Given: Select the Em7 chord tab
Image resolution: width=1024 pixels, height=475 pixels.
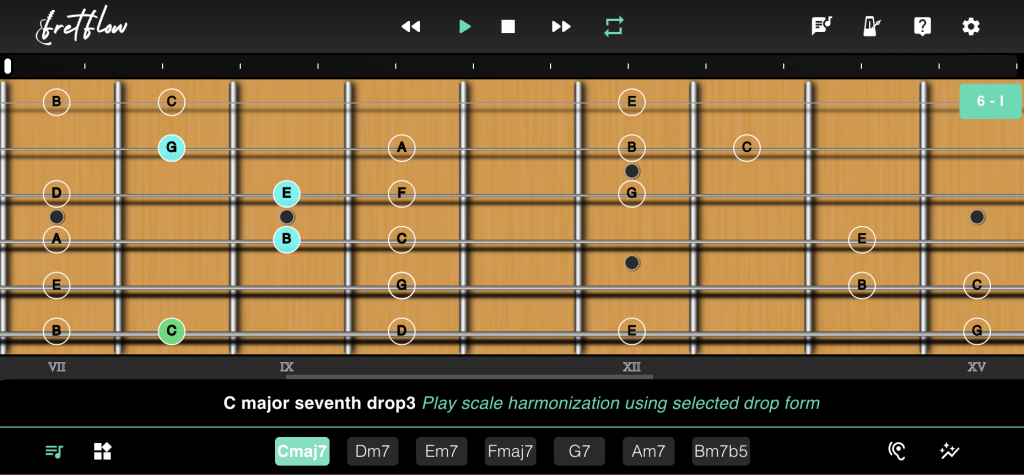Looking at the screenshot, I should 441,451.
